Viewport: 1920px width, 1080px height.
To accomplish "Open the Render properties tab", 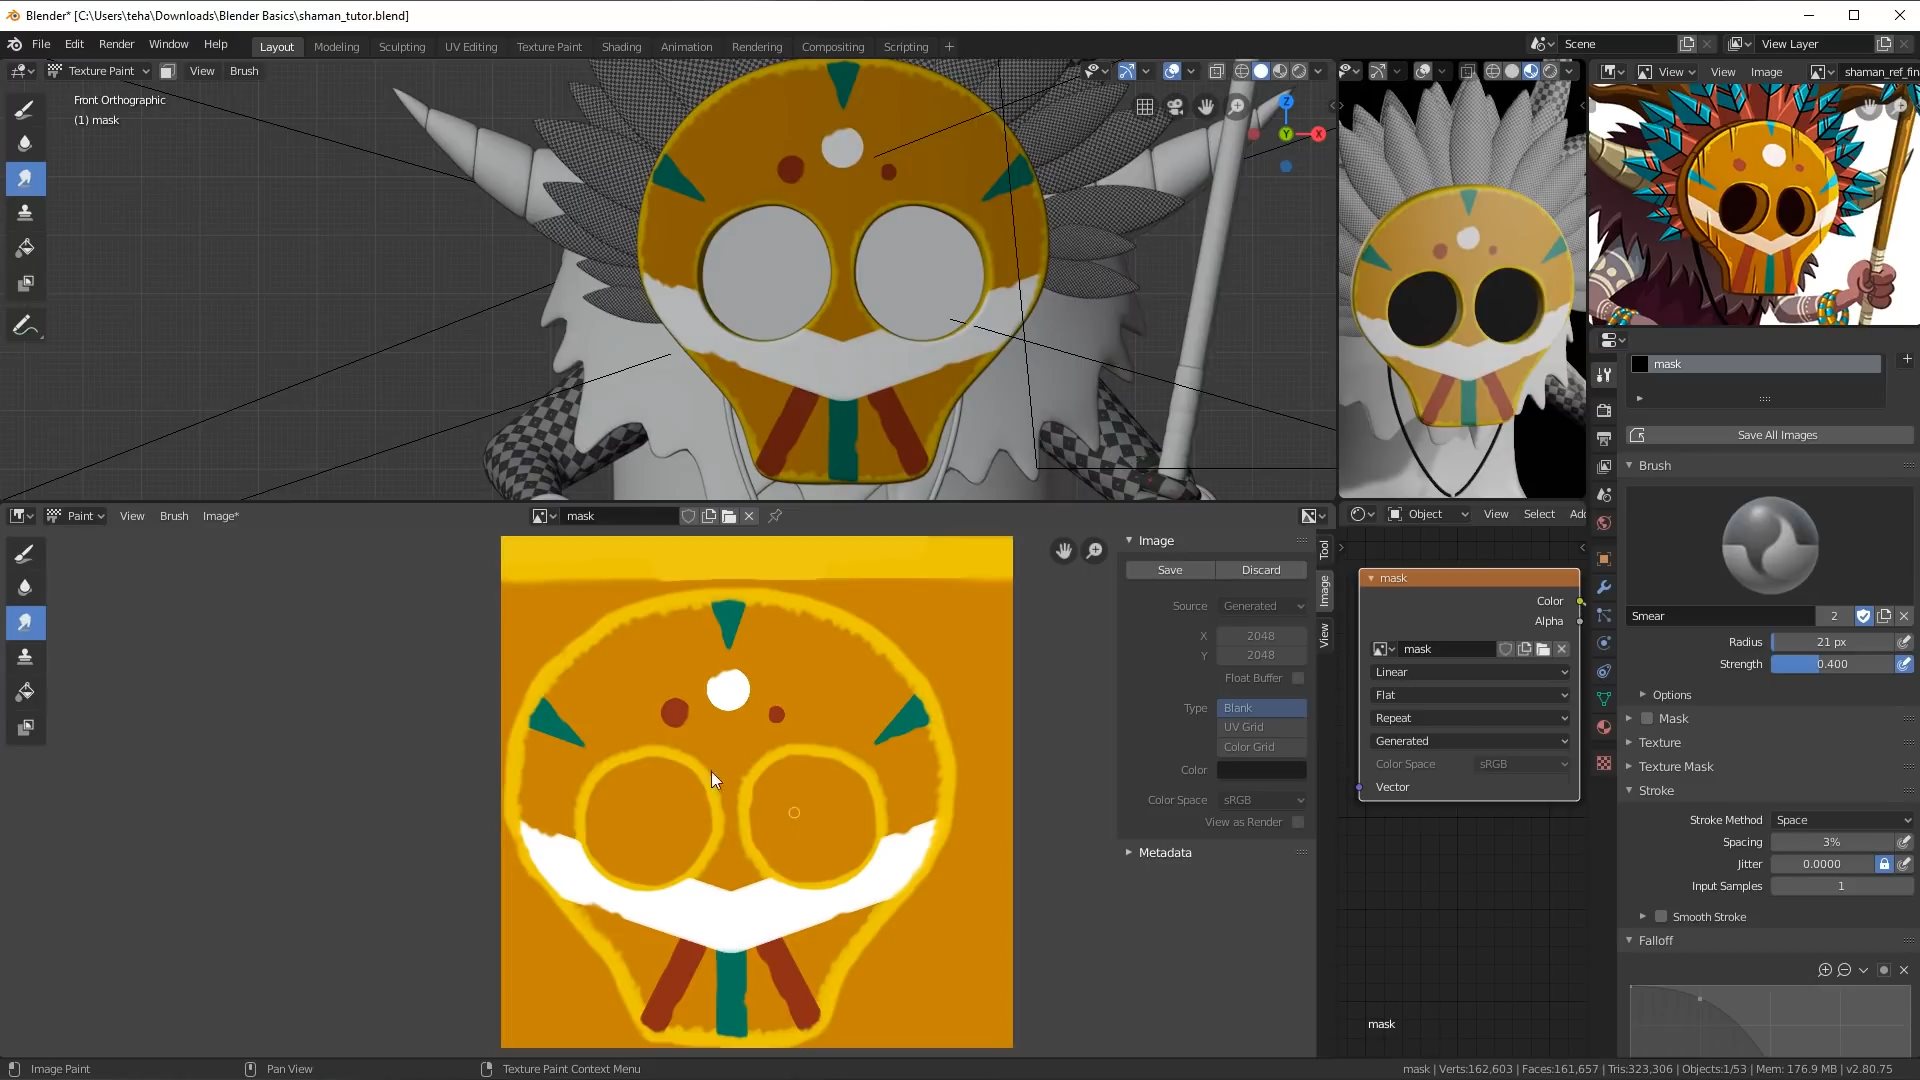I will pyautogui.click(x=1604, y=411).
